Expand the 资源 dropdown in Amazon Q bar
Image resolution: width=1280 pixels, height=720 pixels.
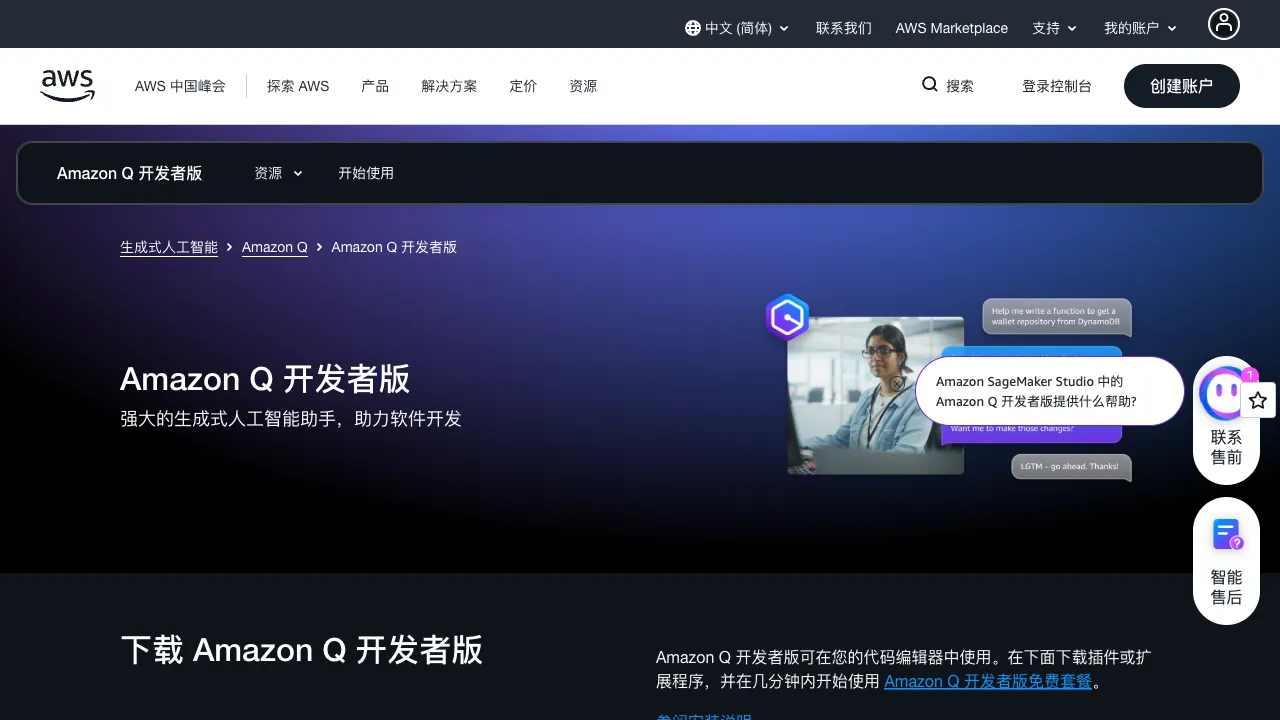278,173
